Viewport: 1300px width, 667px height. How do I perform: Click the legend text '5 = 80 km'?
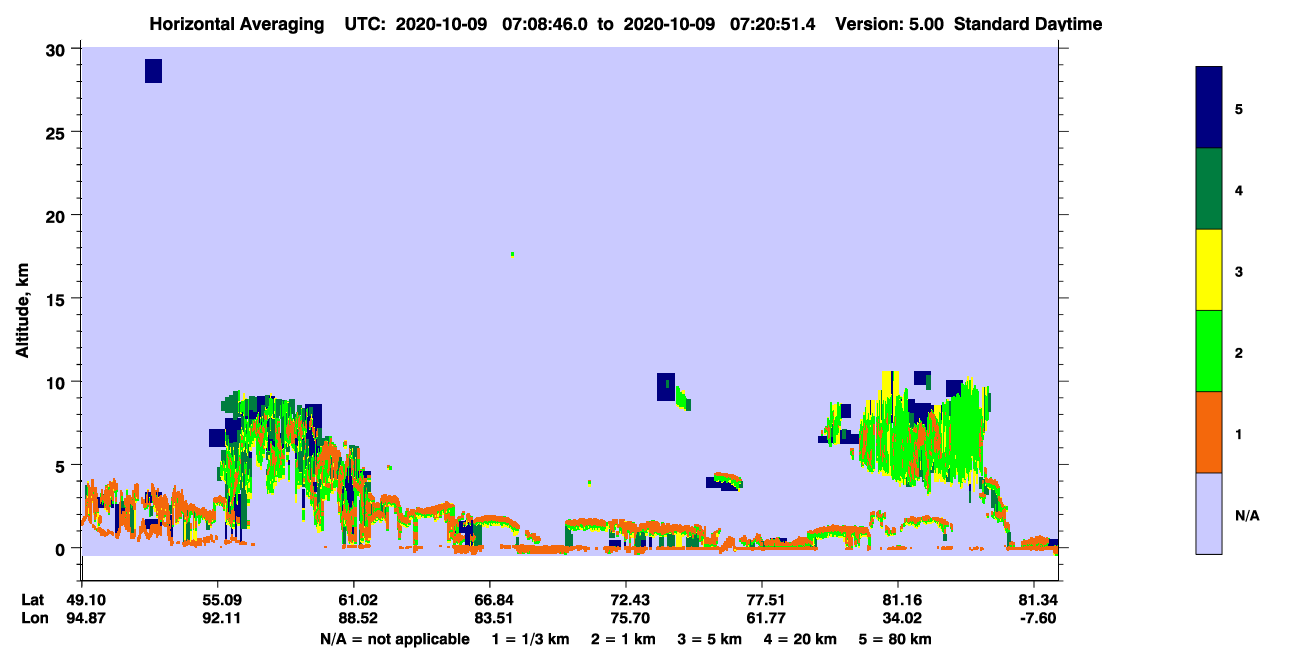coord(896,639)
